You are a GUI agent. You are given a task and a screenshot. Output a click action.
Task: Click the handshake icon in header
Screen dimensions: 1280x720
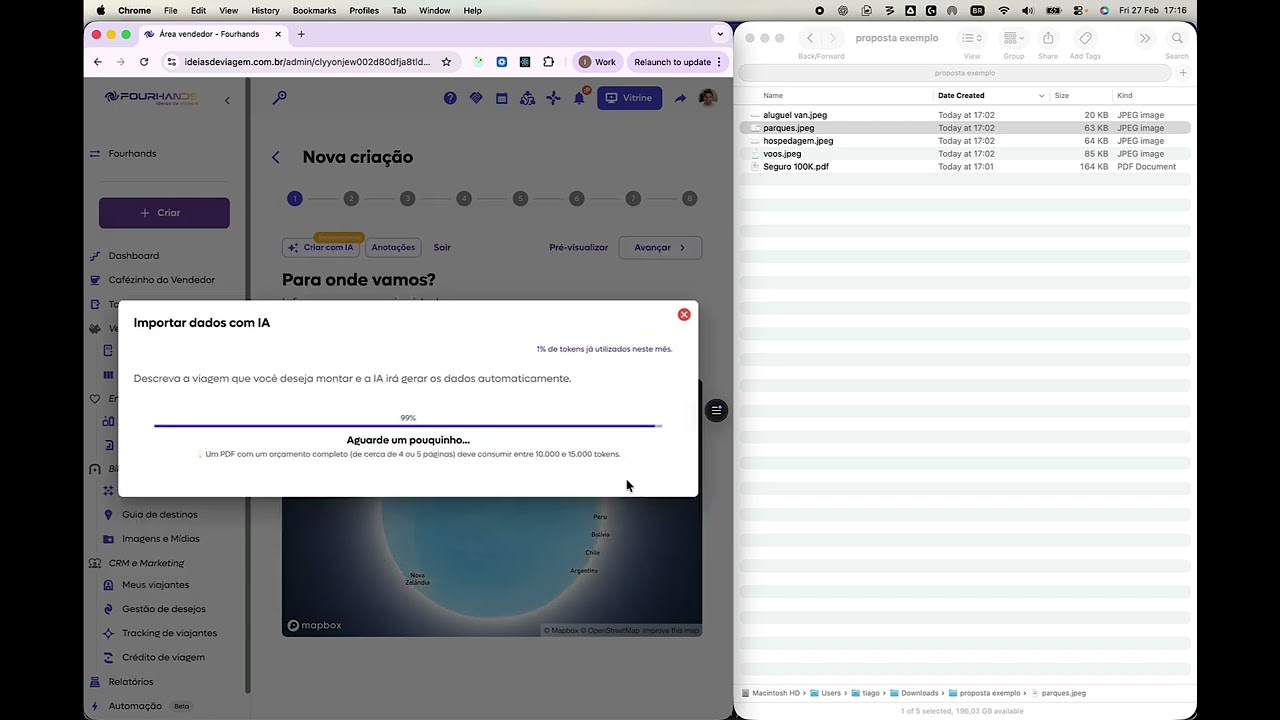coord(476,98)
